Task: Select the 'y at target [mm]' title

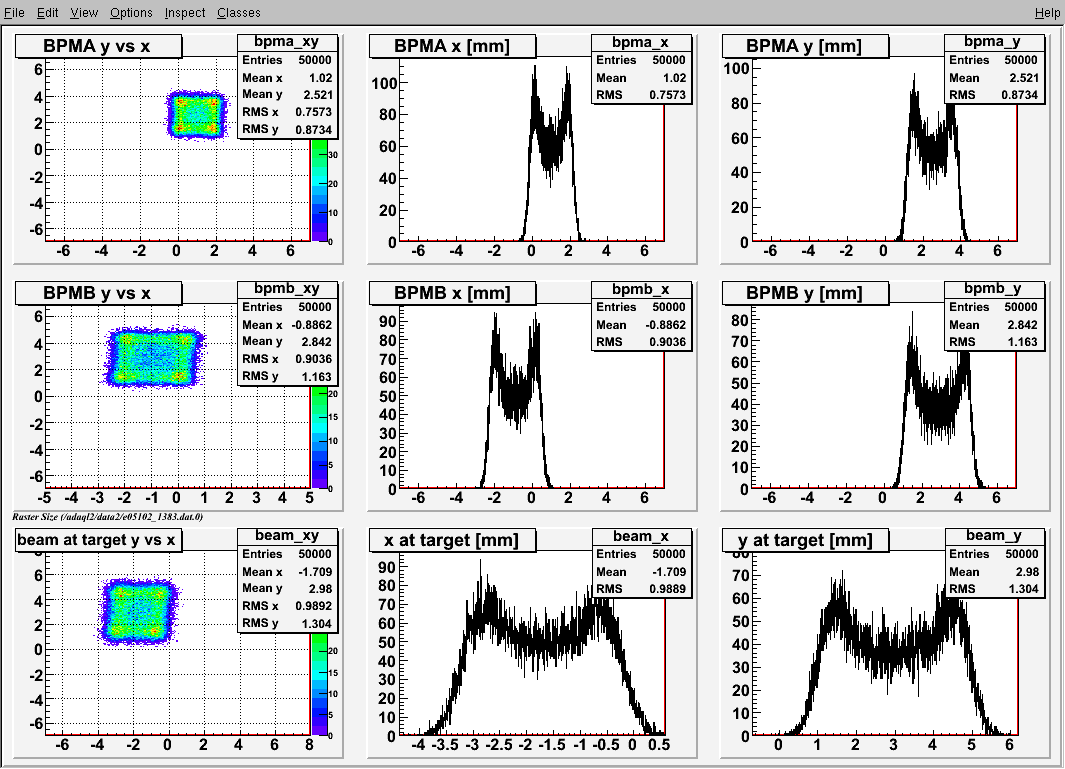Action: [804, 540]
